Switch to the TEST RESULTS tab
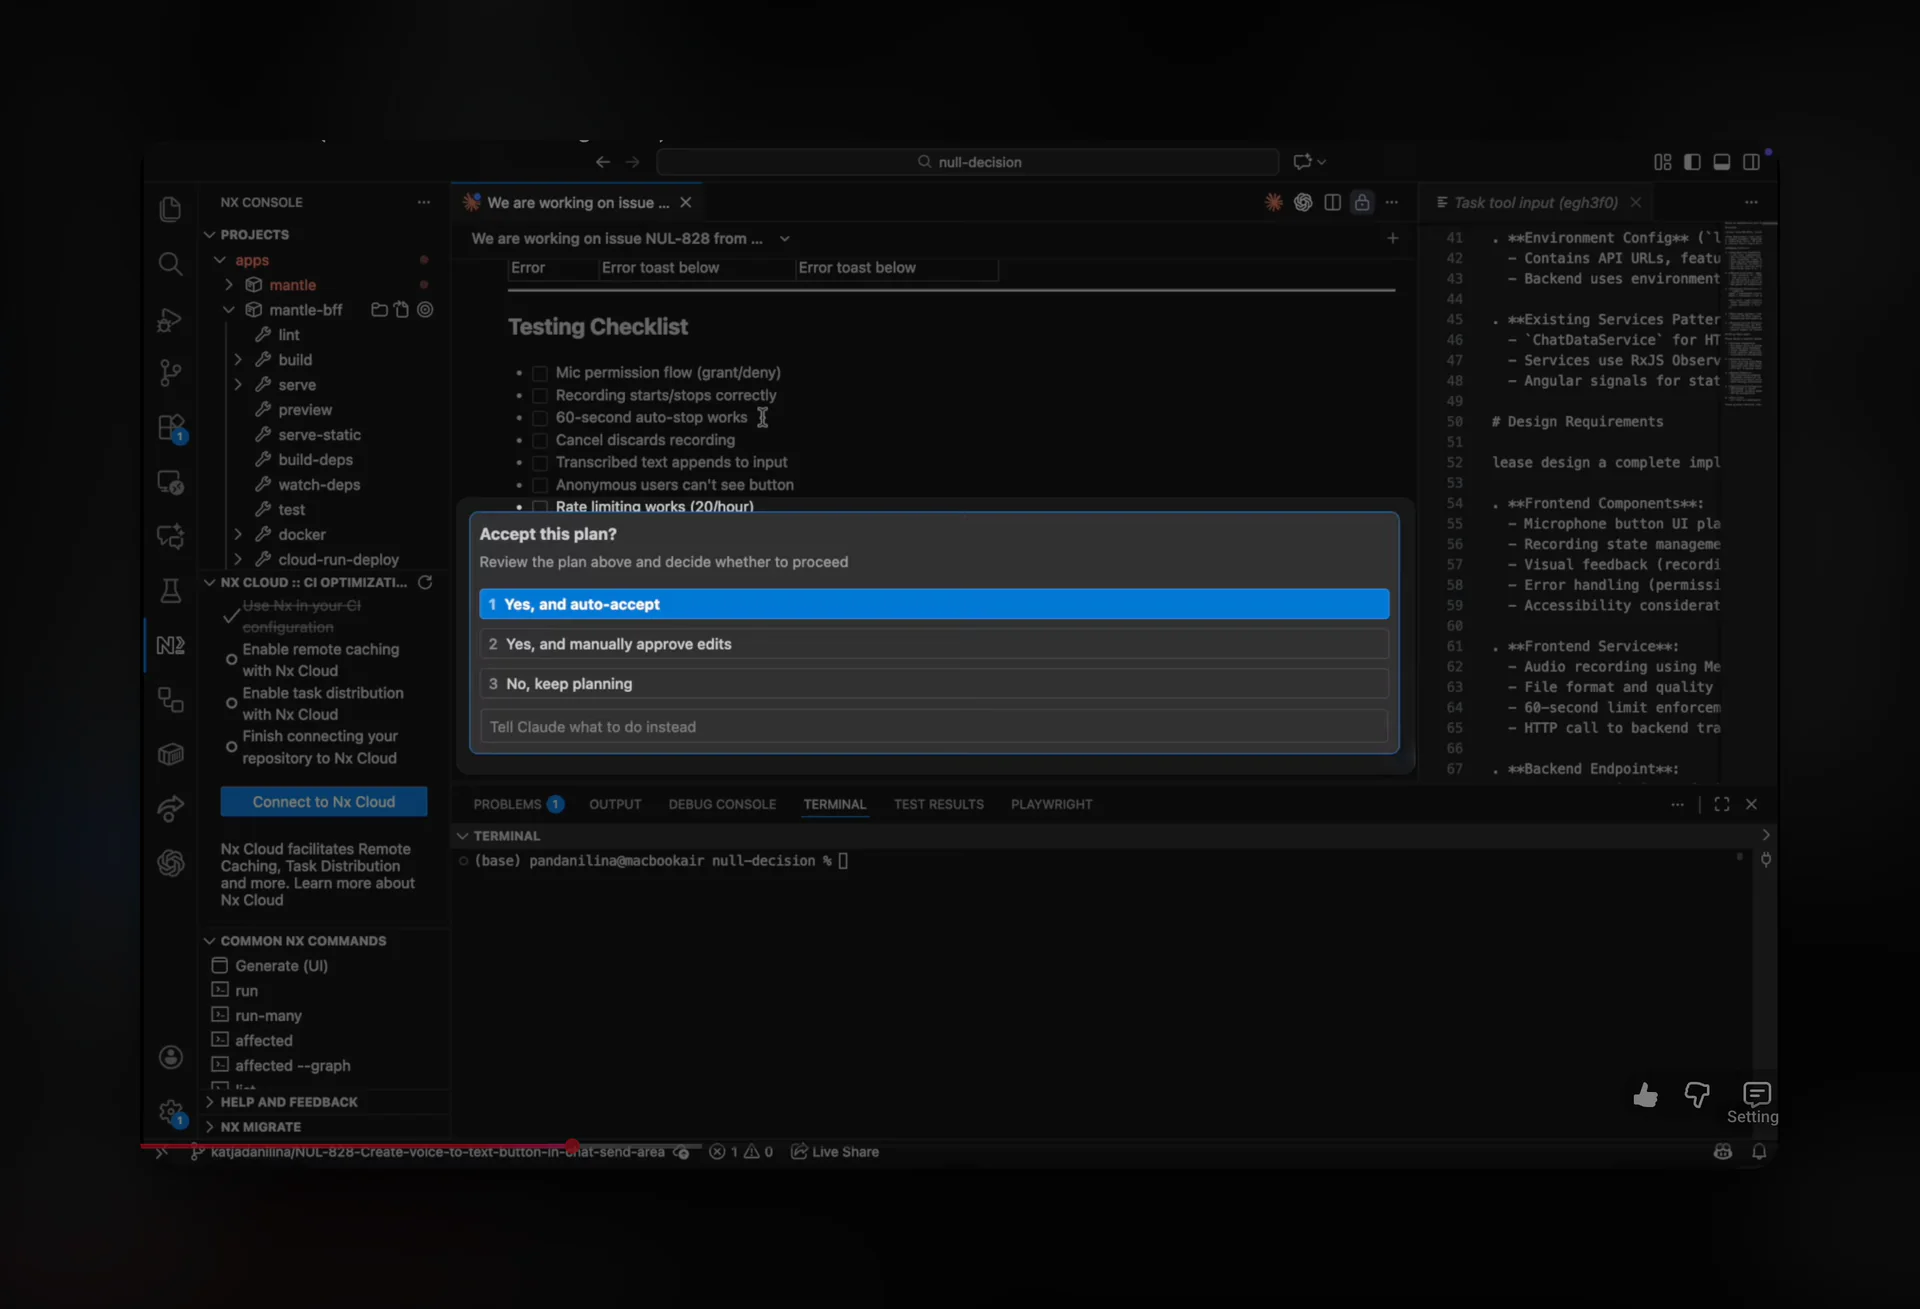The height and width of the screenshot is (1309, 1920). coord(939,804)
